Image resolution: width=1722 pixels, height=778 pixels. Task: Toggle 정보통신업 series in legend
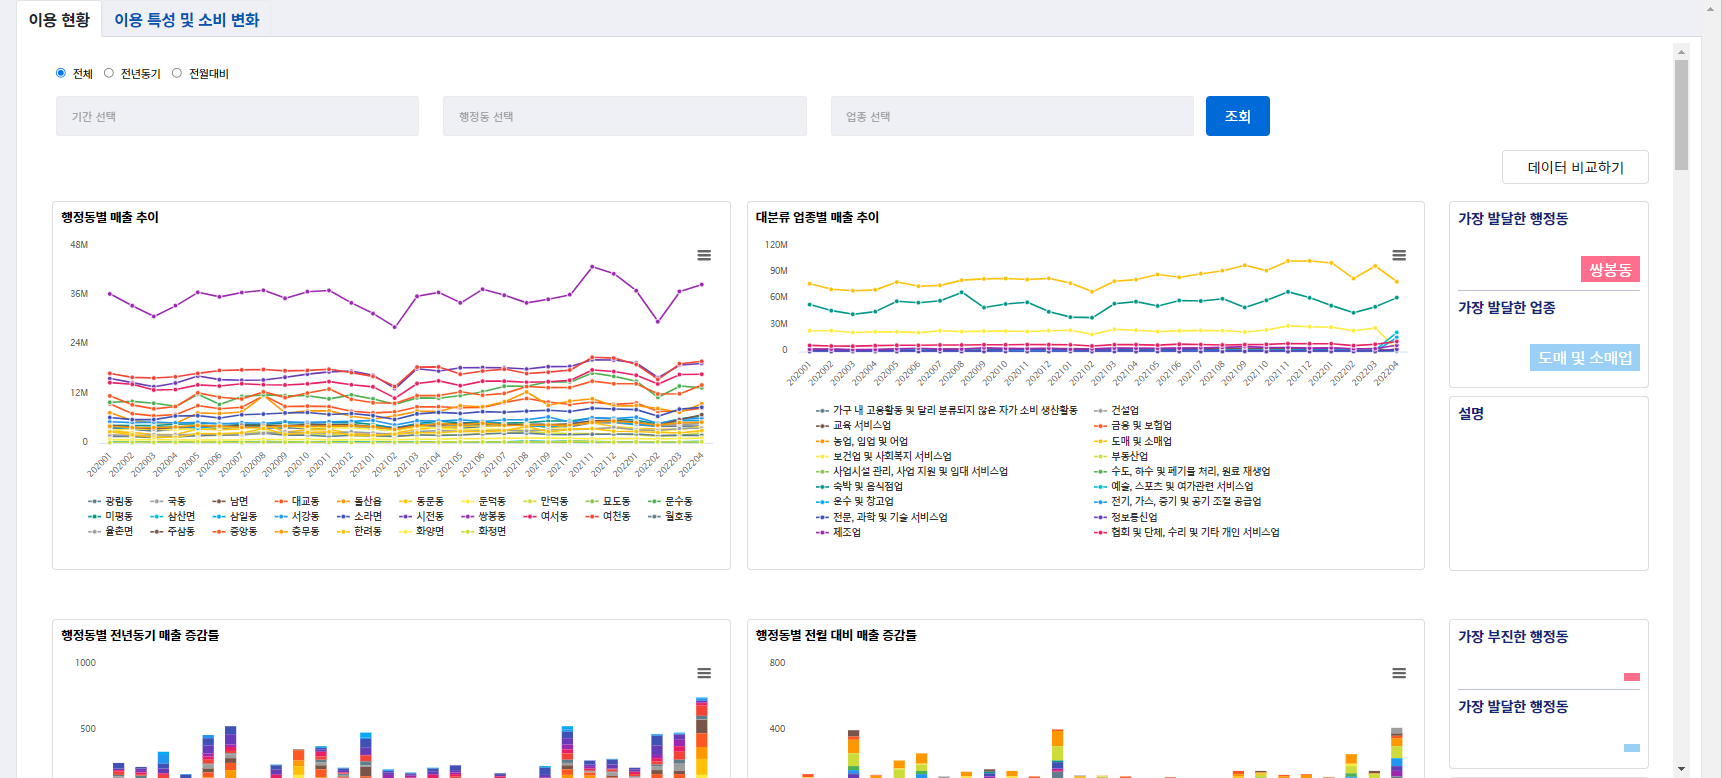pos(1125,517)
